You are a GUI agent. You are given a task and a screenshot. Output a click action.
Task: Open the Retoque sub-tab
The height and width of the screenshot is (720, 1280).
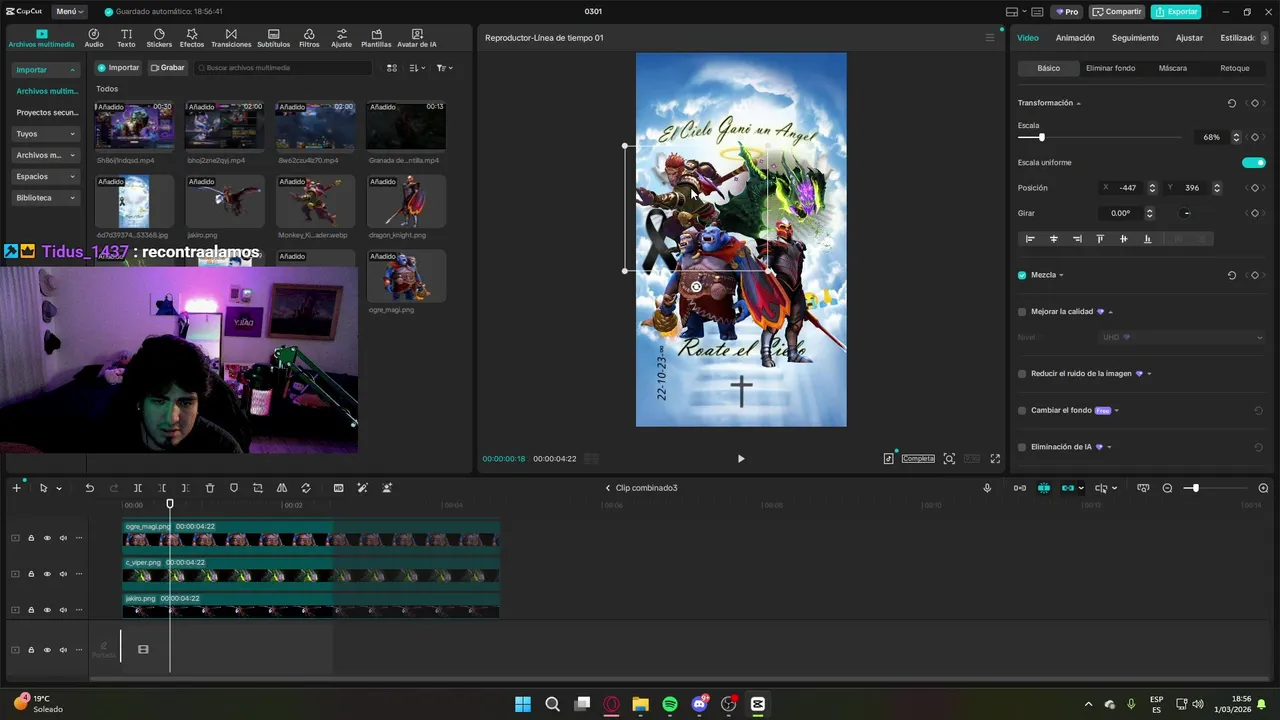click(x=1235, y=68)
